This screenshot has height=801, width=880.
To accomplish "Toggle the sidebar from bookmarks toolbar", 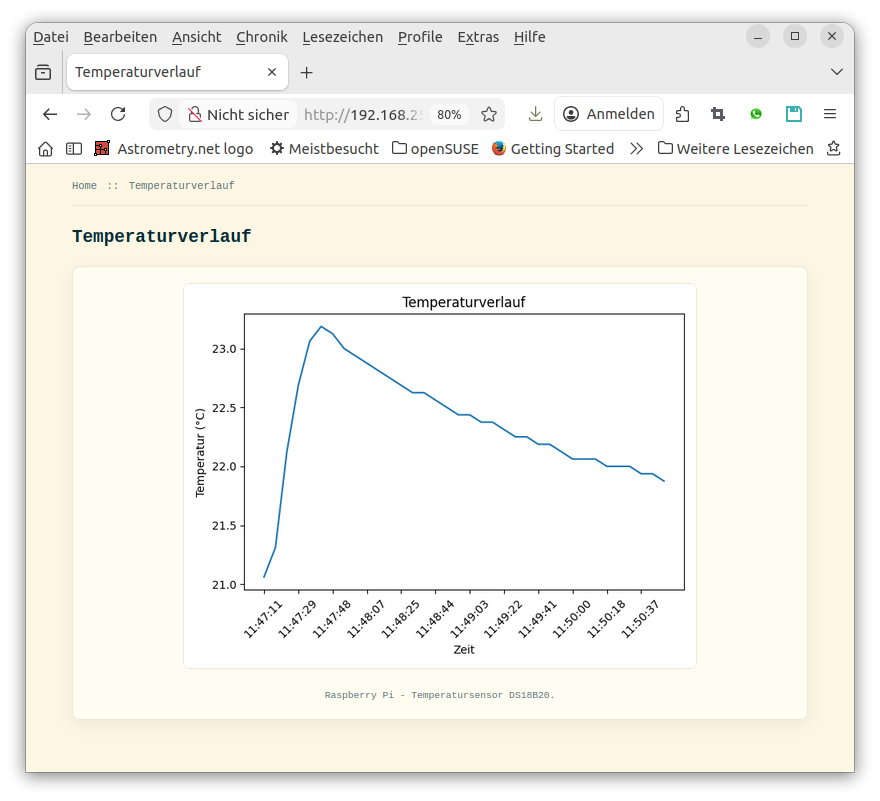I will tap(74, 149).
